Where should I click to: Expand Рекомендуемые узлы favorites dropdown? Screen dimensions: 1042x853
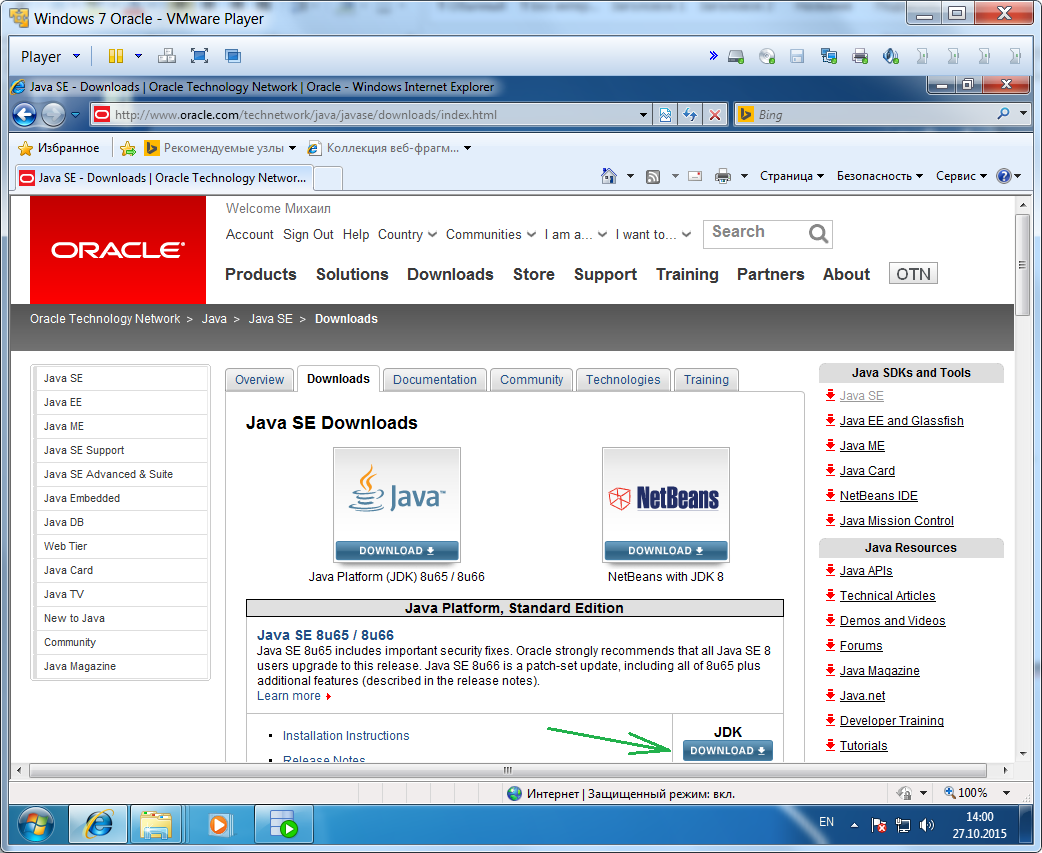click(293, 148)
